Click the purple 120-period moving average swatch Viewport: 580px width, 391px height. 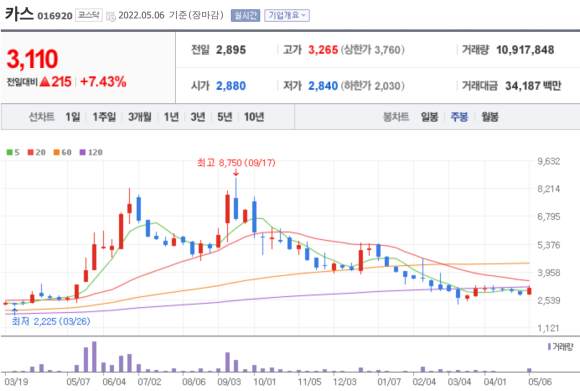click(82, 152)
